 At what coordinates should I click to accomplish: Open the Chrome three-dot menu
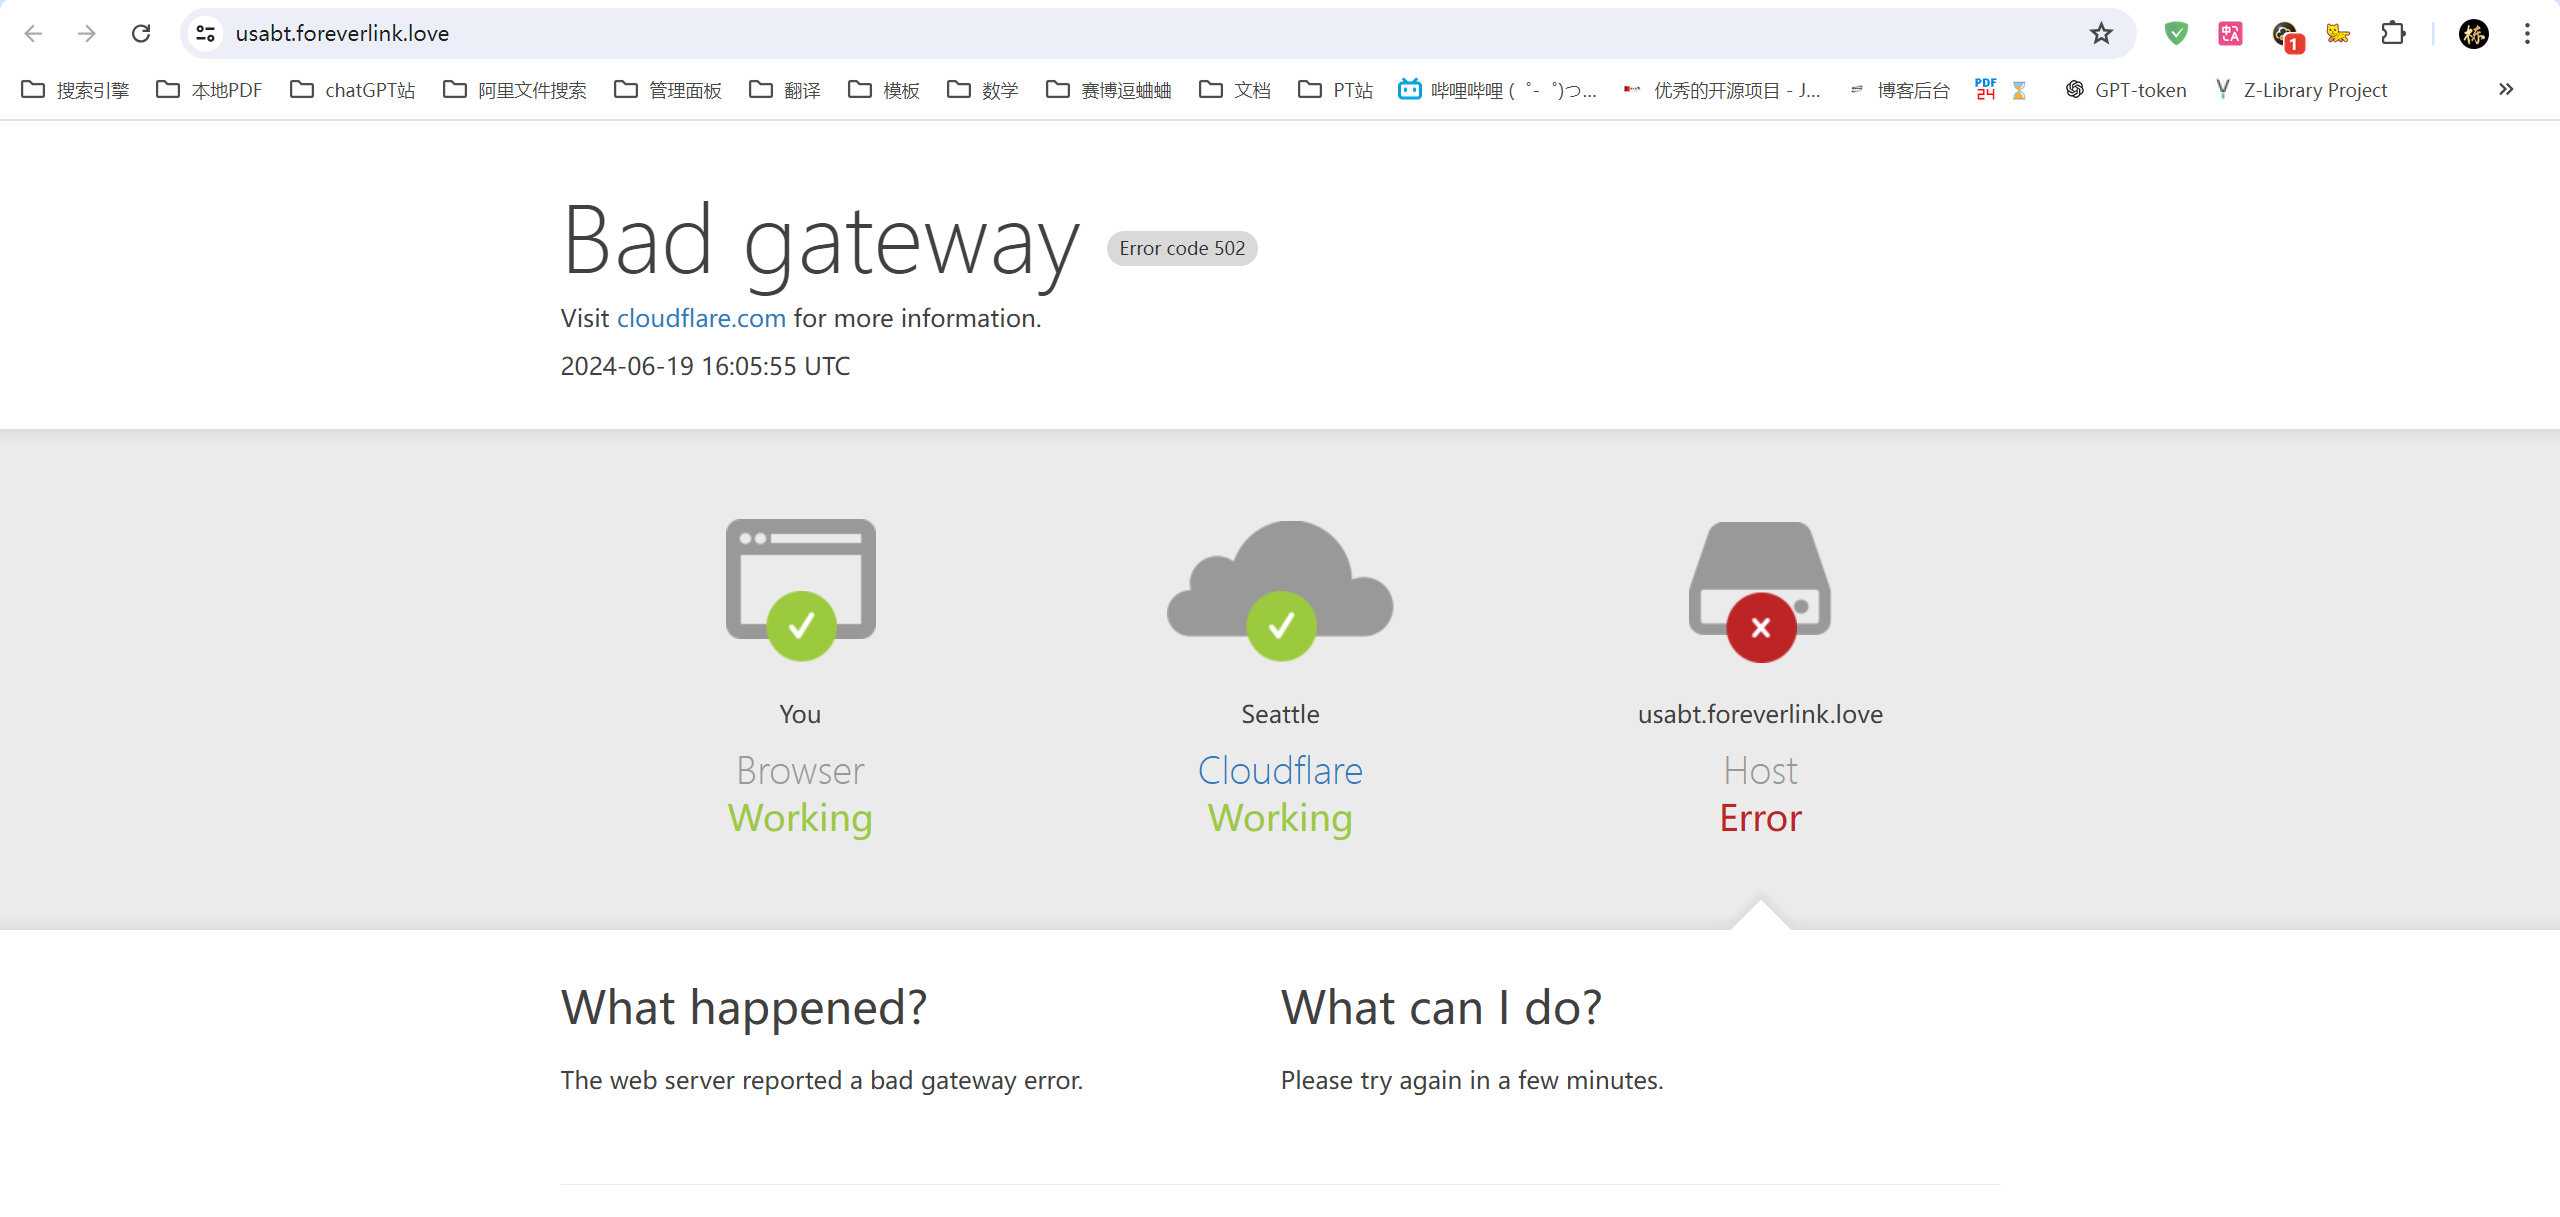tap(2527, 34)
